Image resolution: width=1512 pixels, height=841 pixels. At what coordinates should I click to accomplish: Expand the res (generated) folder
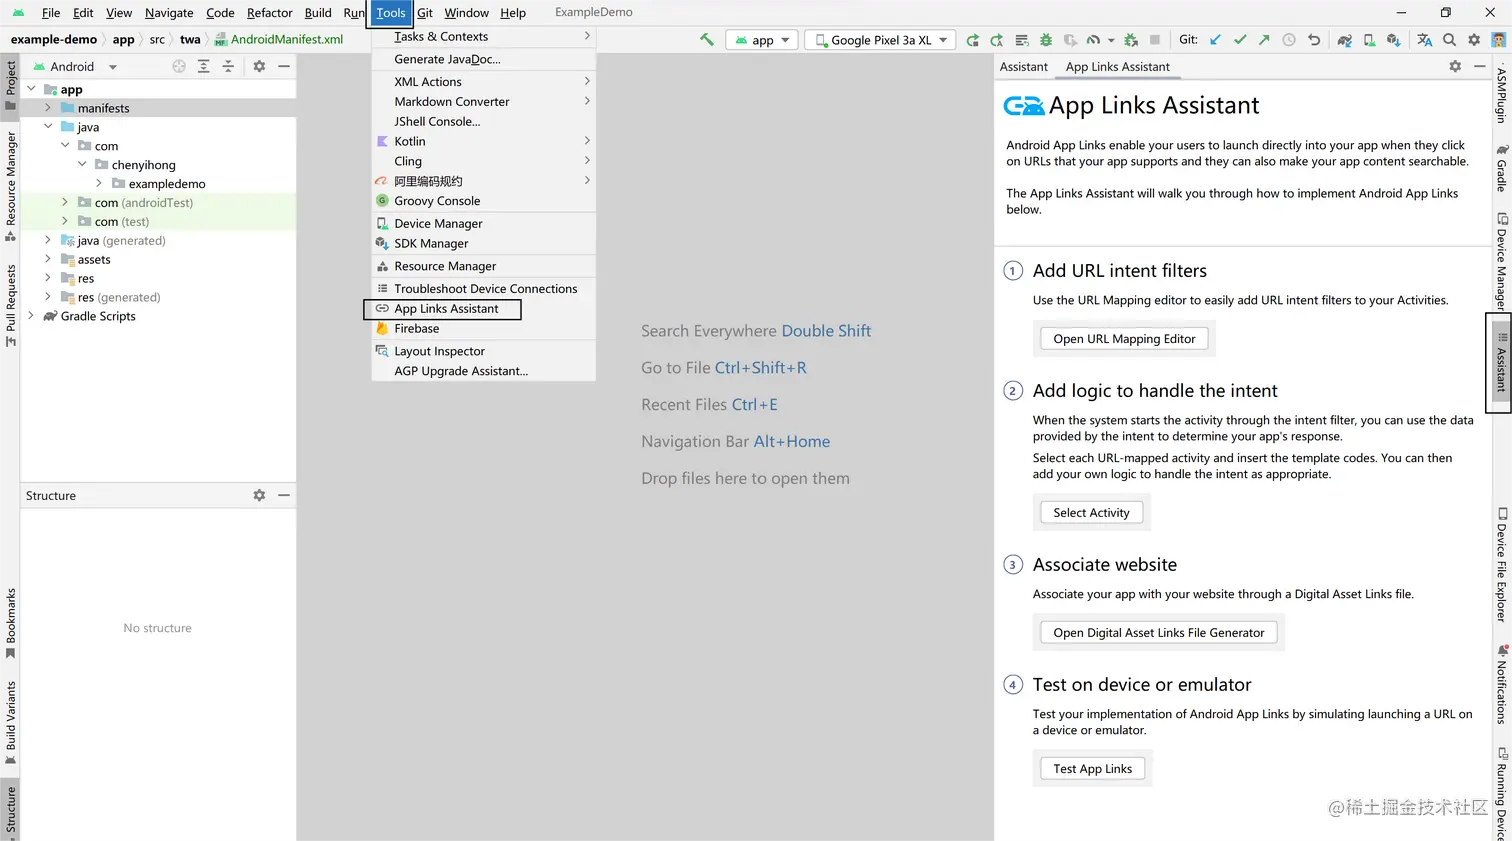[48, 298]
